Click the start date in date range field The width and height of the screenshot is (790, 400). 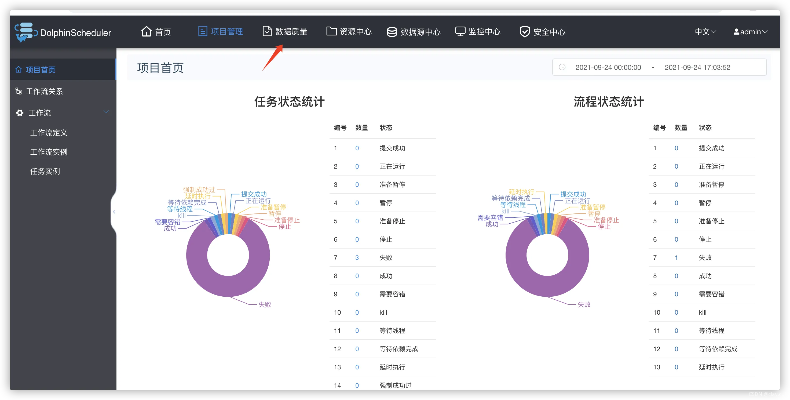click(605, 68)
